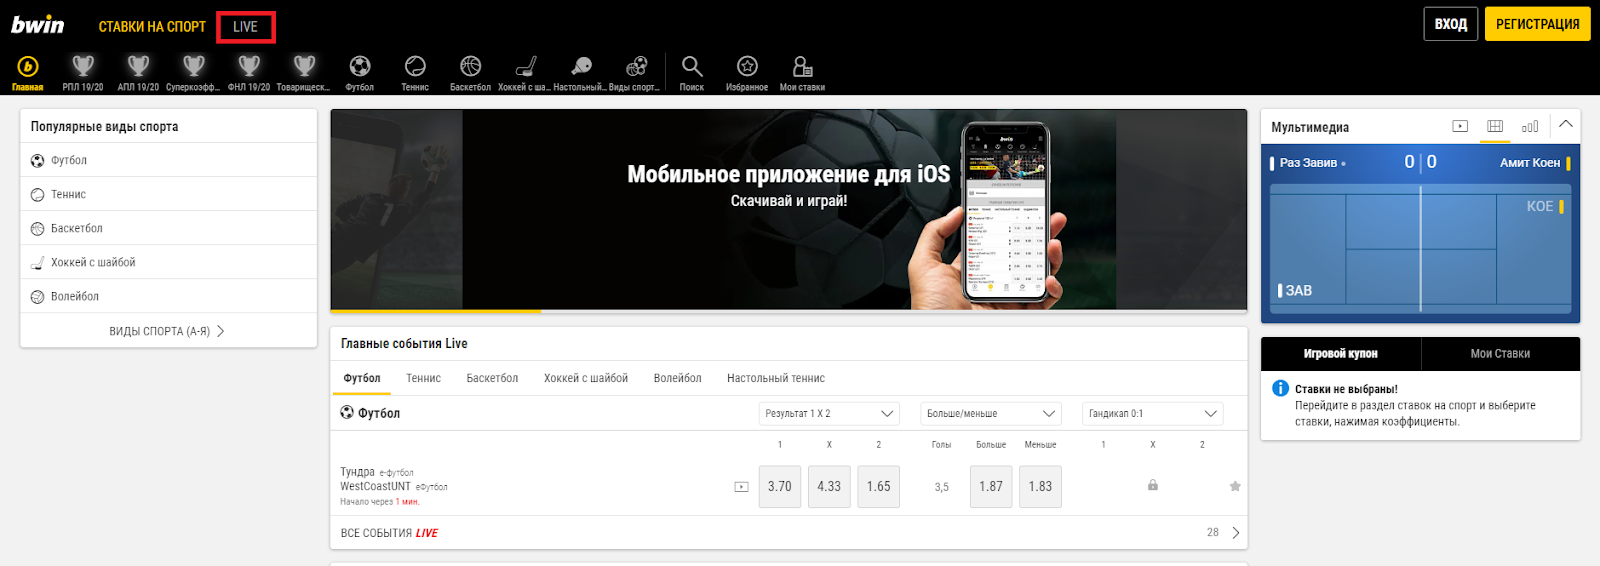Add Тундра match to favorites with star
Image resolution: width=1600 pixels, height=566 pixels.
click(x=1235, y=486)
